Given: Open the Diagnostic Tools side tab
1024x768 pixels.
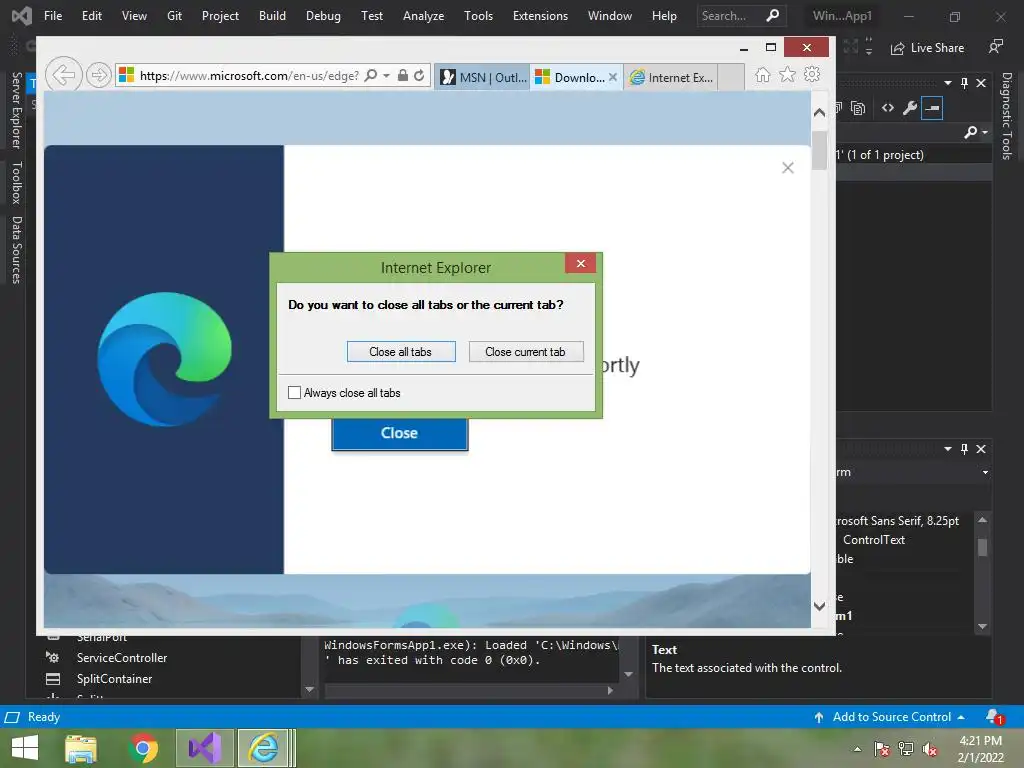Looking at the screenshot, I should click(1007, 116).
